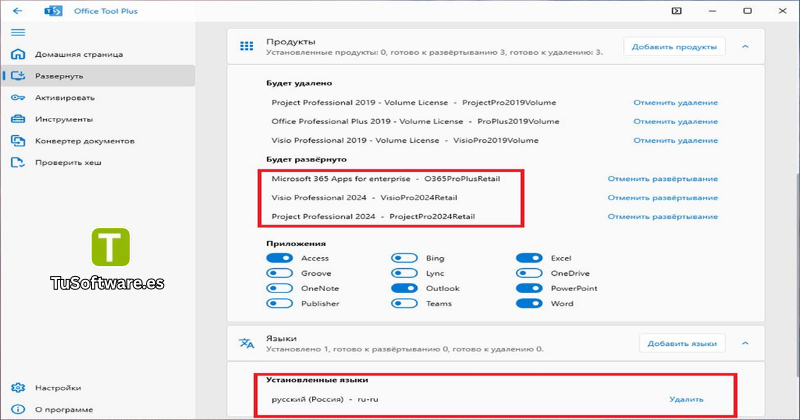The height and width of the screenshot is (420, 800).
Task: Click the translate icon of Языки section
Action: coord(246,343)
